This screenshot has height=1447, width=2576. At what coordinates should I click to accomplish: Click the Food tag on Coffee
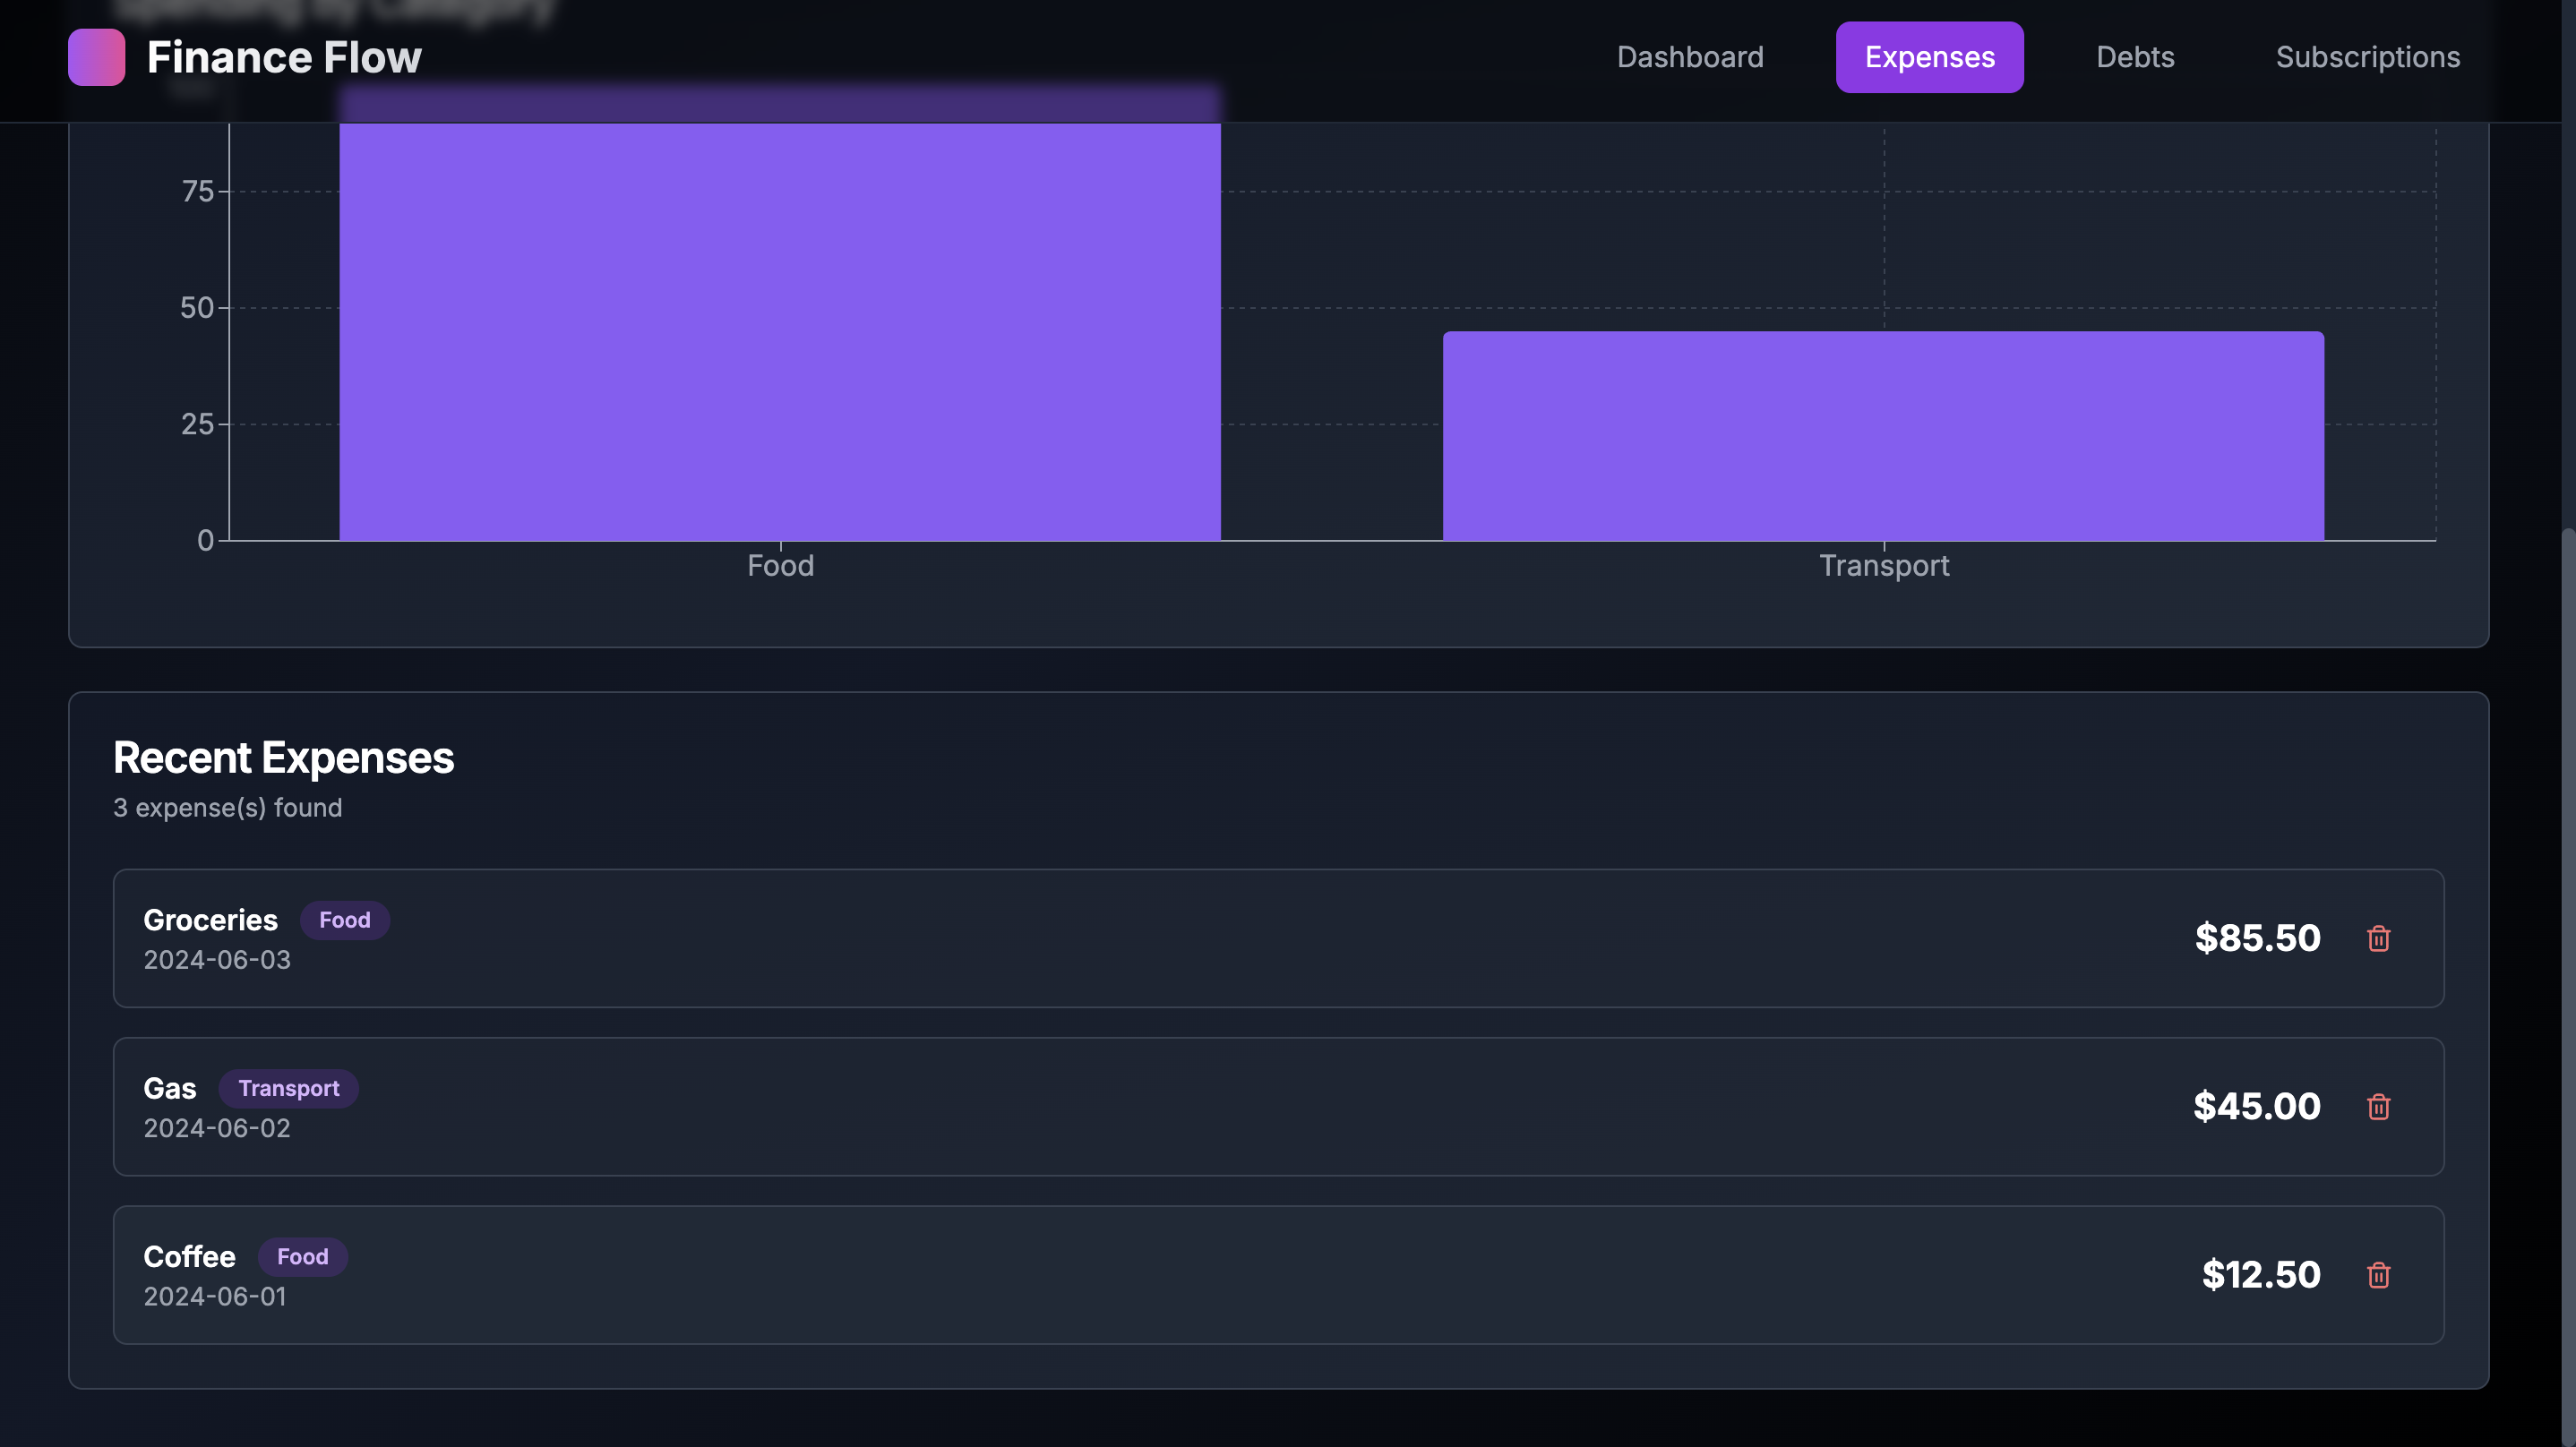(x=302, y=1257)
